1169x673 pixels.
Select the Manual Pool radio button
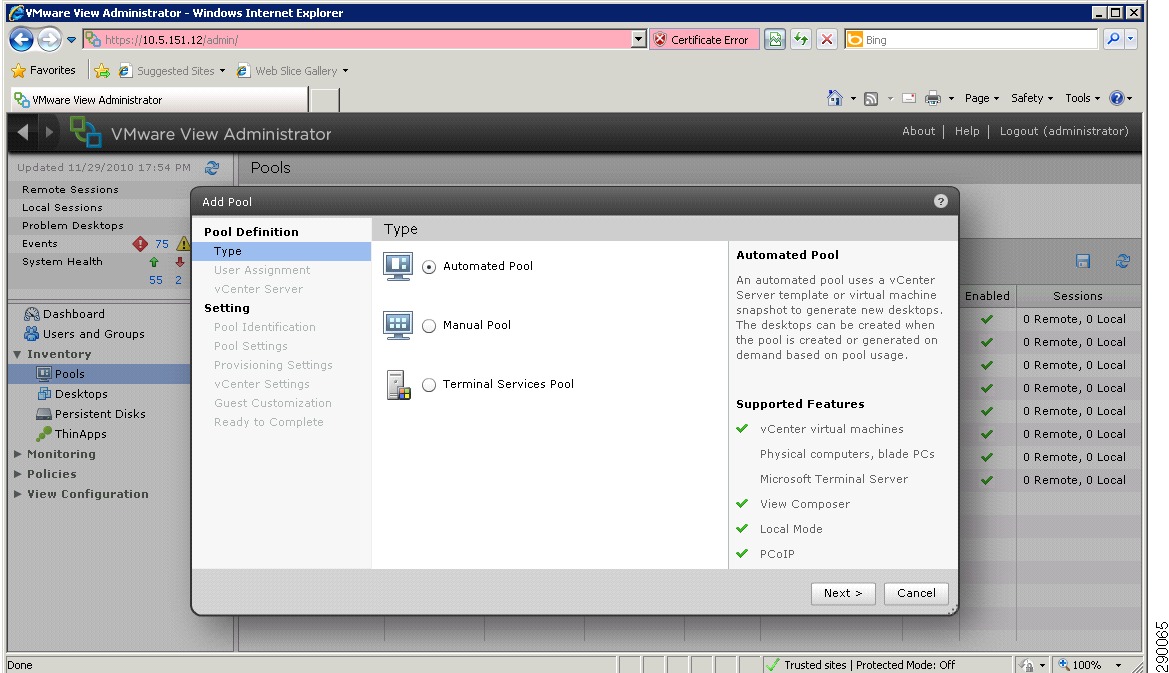(x=429, y=326)
